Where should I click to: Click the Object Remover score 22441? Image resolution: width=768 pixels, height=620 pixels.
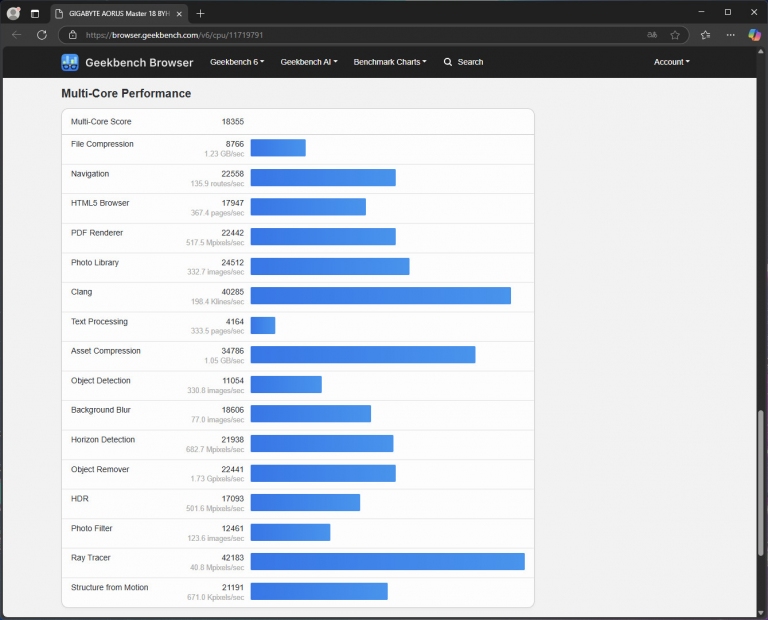[x=233, y=469]
